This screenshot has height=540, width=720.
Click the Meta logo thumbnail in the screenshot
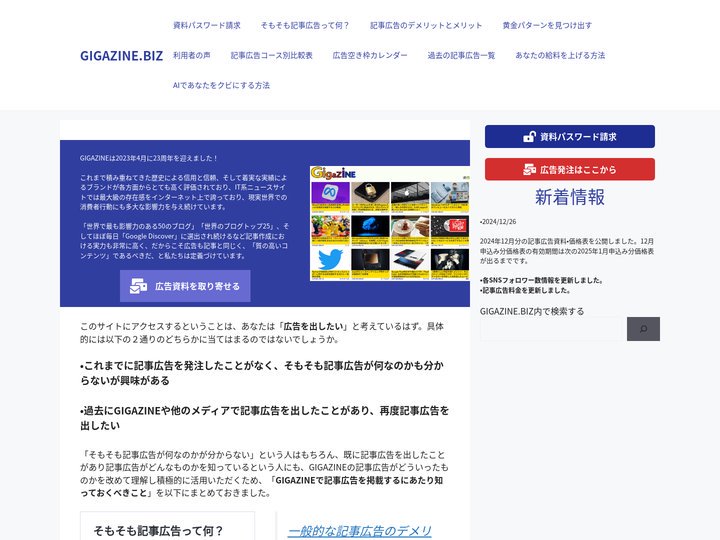pyautogui.click(x=330, y=193)
